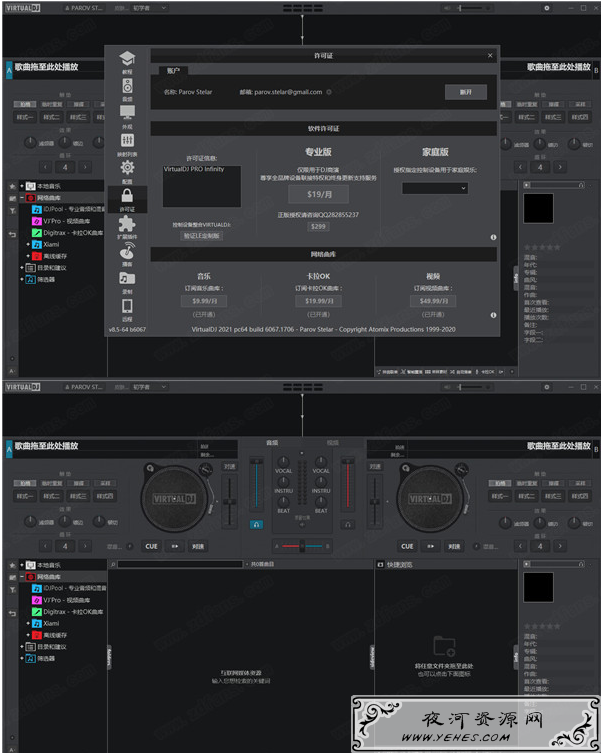This screenshot has width=601, height=753.
Task: Click the $19/月 professional subscription button
Action: pyautogui.click(x=319, y=194)
